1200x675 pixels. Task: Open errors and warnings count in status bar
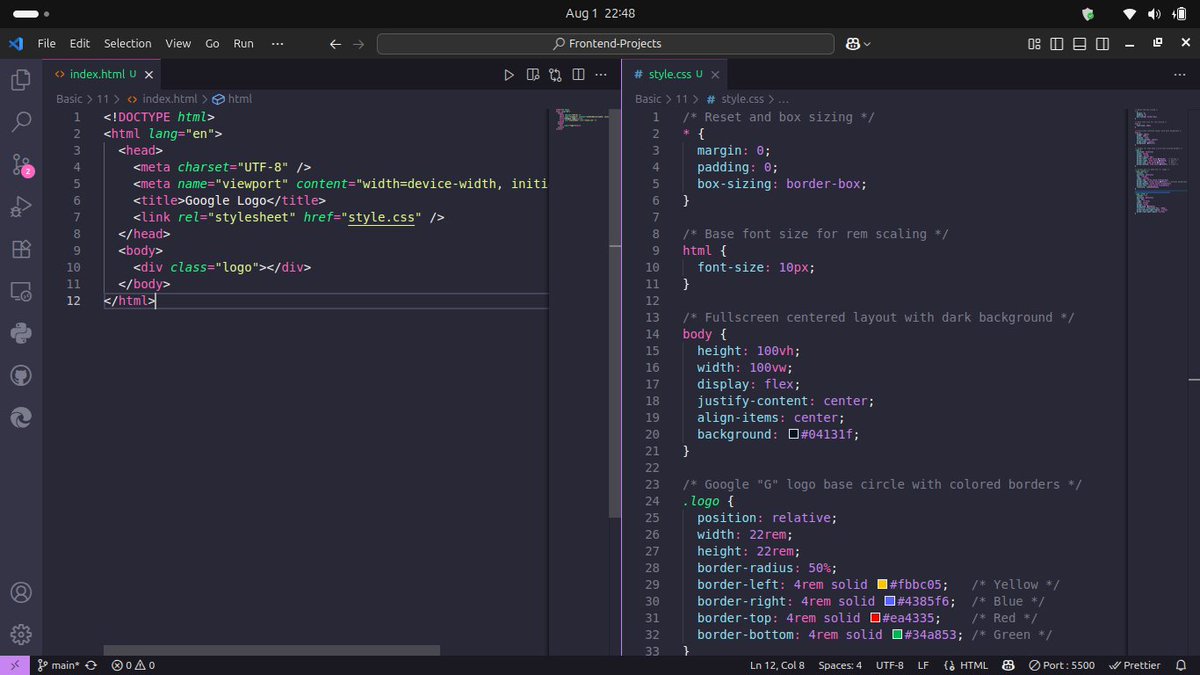133,665
